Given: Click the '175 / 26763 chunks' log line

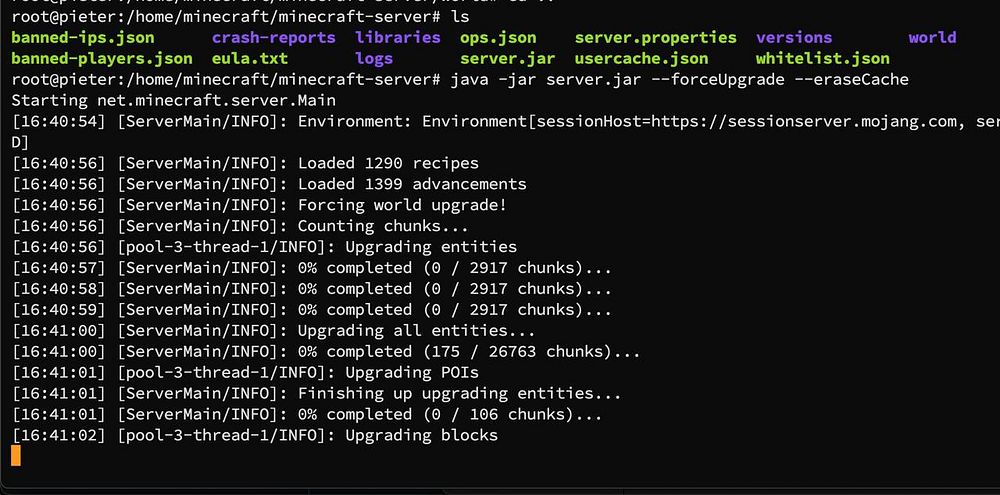Looking at the screenshot, I should click(x=326, y=352).
